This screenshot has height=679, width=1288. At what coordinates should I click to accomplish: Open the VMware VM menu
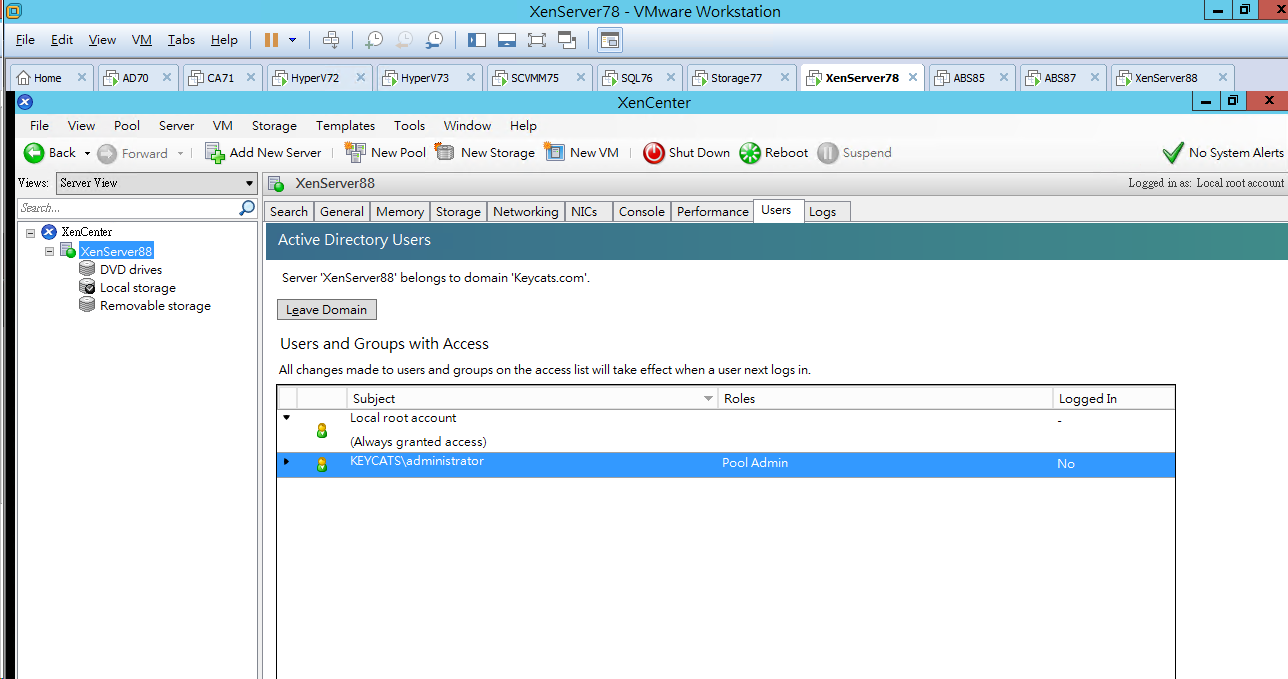[142, 40]
